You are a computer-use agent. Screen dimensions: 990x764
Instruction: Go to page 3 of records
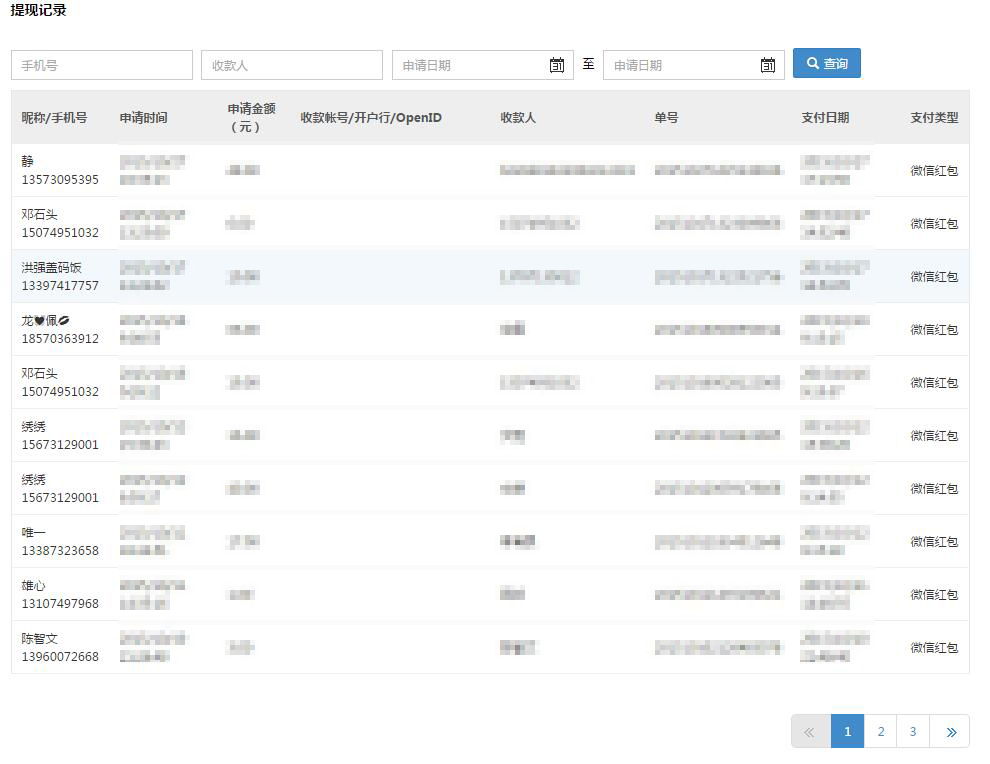913,731
